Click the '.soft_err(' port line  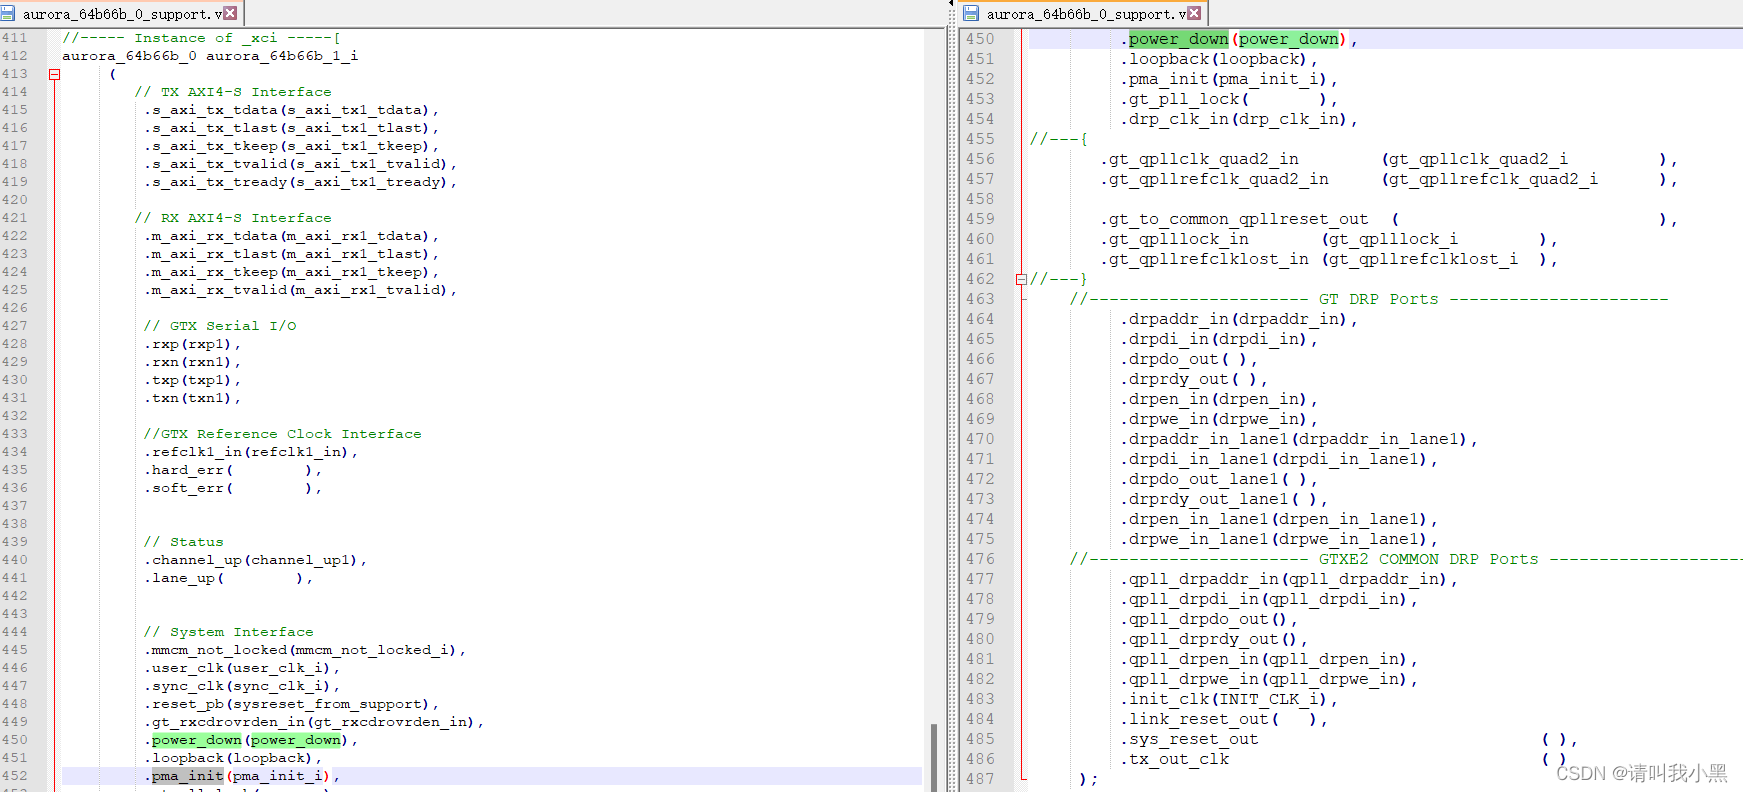233,488
